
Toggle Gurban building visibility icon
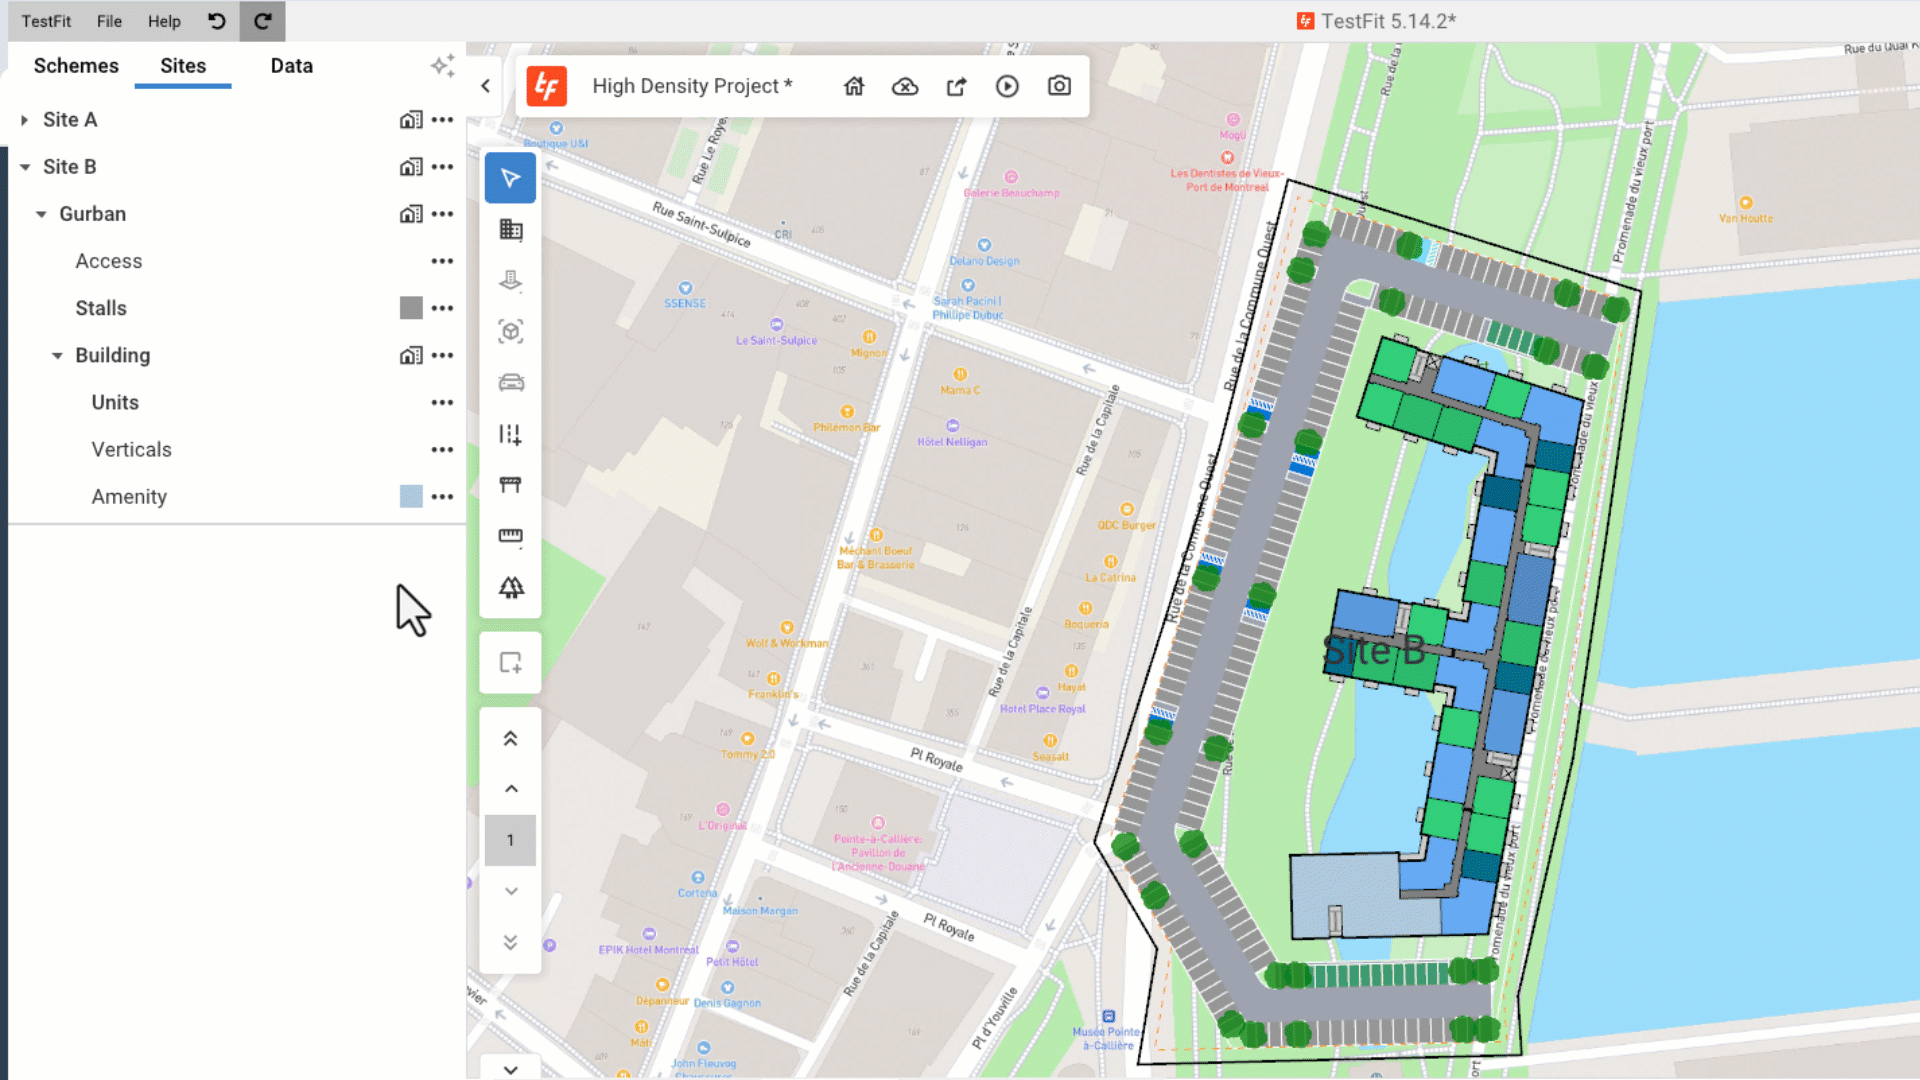coord(410,214)
